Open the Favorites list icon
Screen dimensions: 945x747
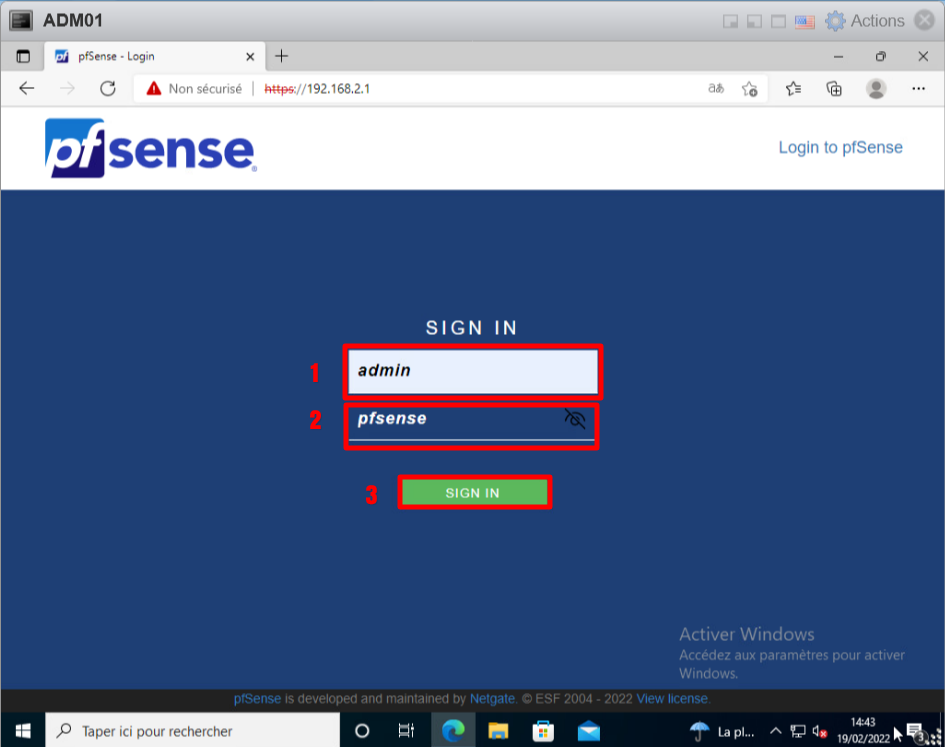[793, 89]
